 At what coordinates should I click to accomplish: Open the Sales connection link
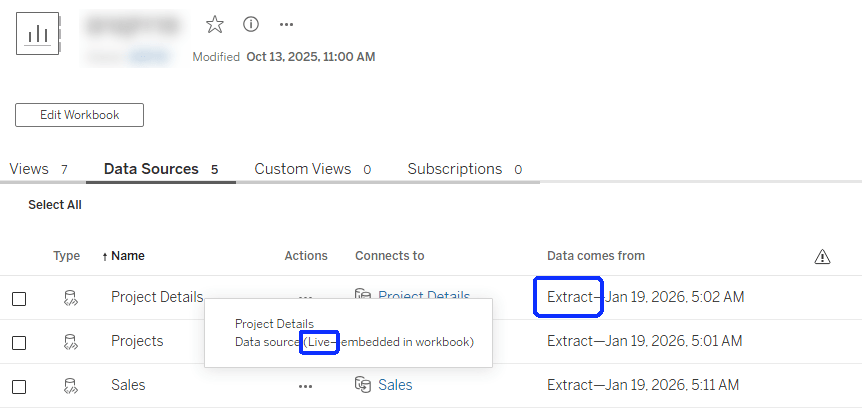395,385
